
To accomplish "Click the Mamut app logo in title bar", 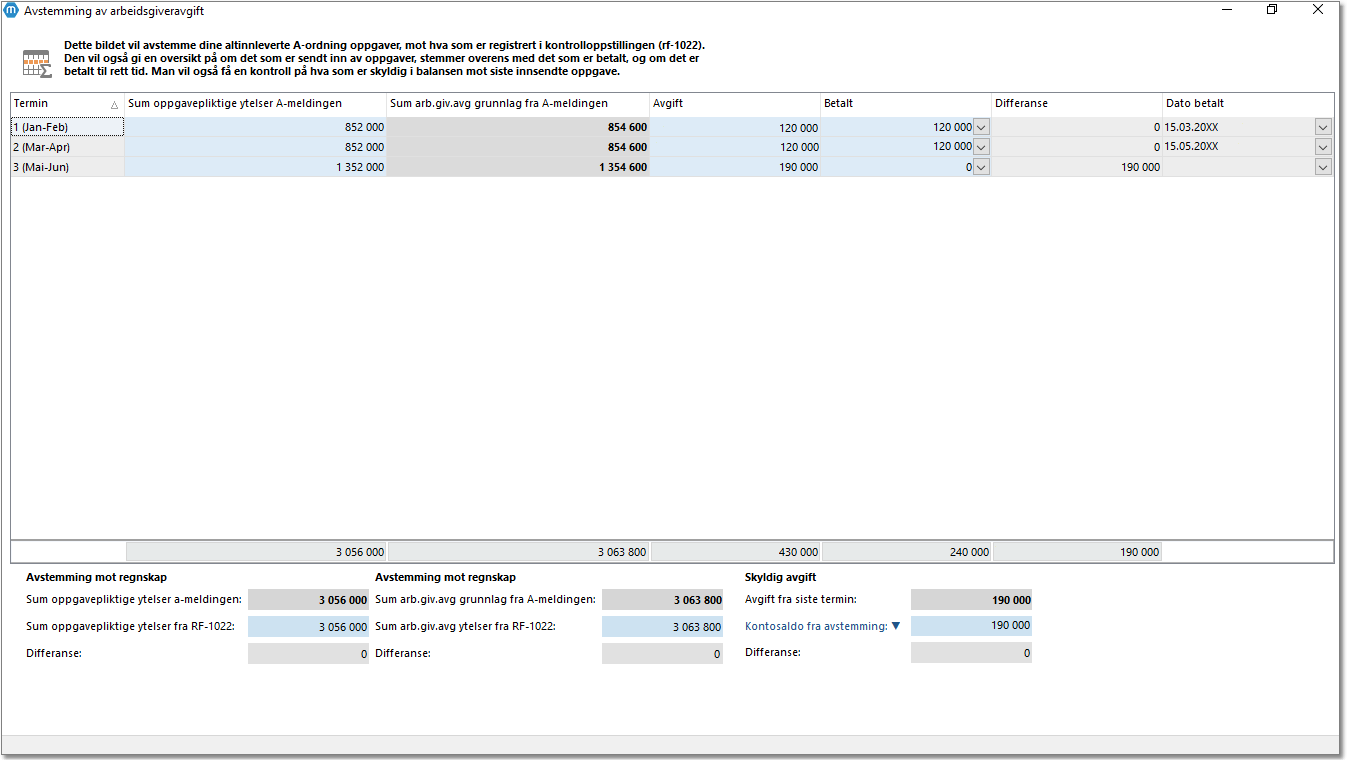I will [x=12, y=10].
